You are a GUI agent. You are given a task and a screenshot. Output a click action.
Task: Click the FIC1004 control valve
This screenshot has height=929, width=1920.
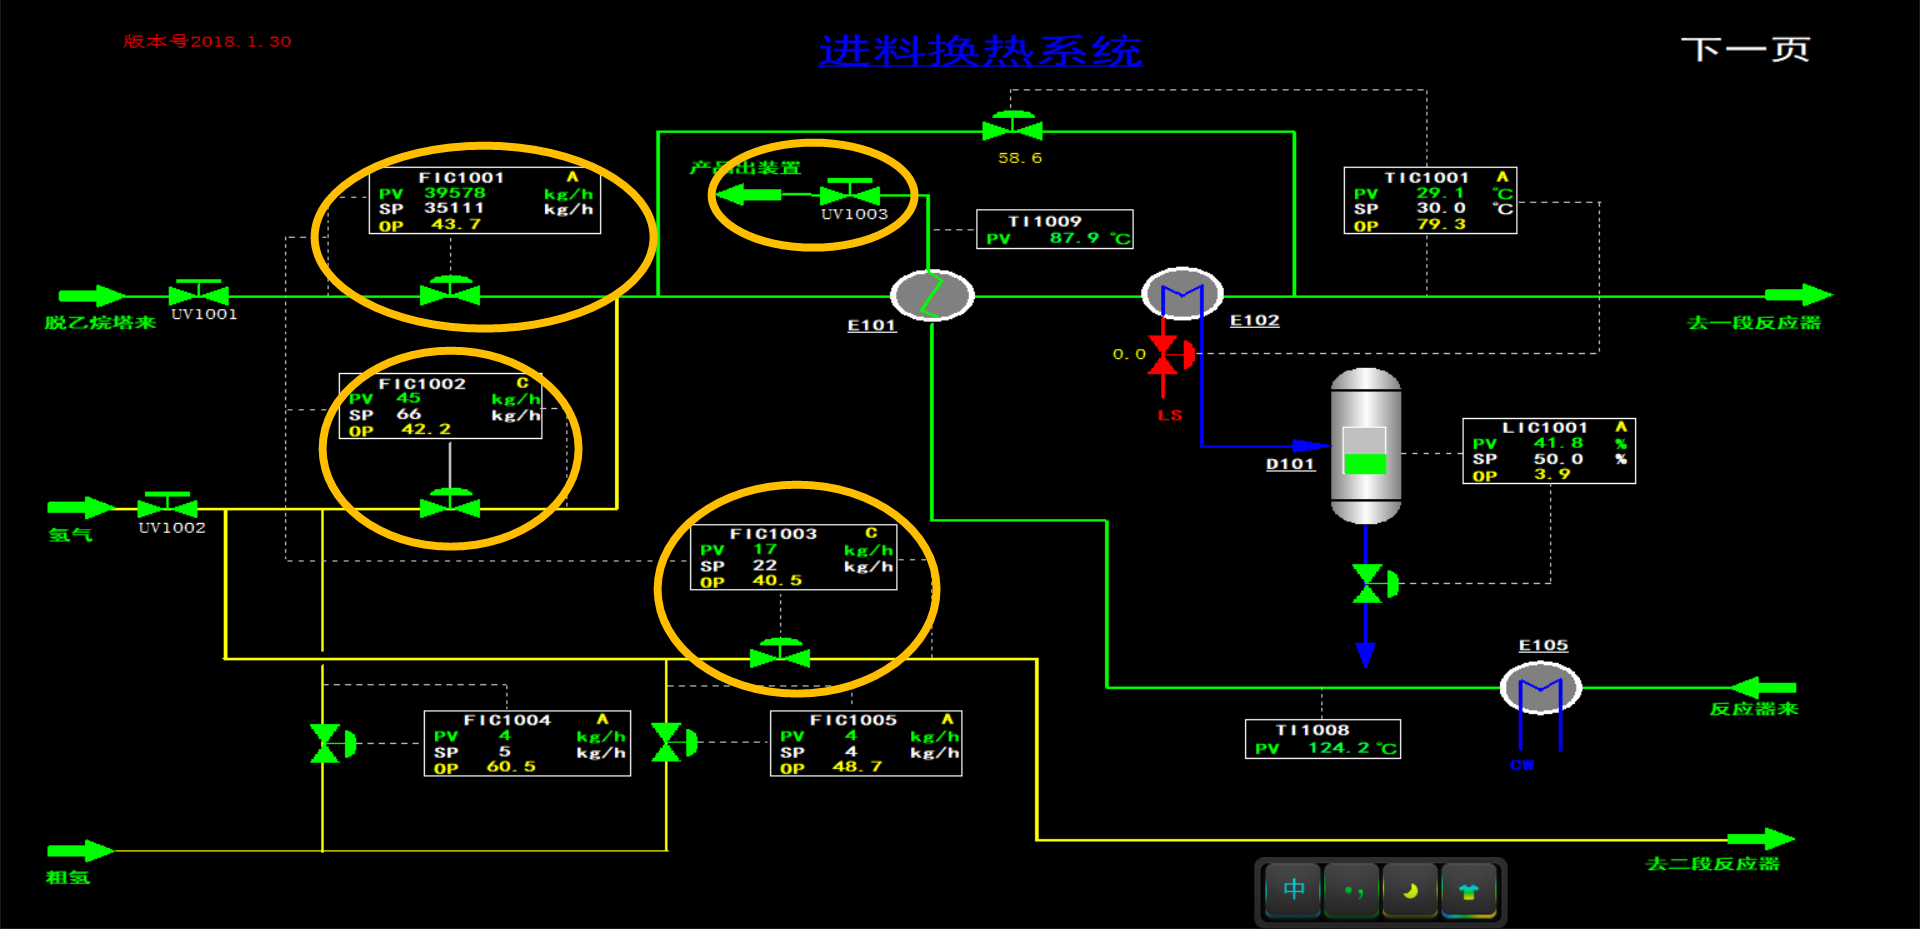click(x=332, y=743)
